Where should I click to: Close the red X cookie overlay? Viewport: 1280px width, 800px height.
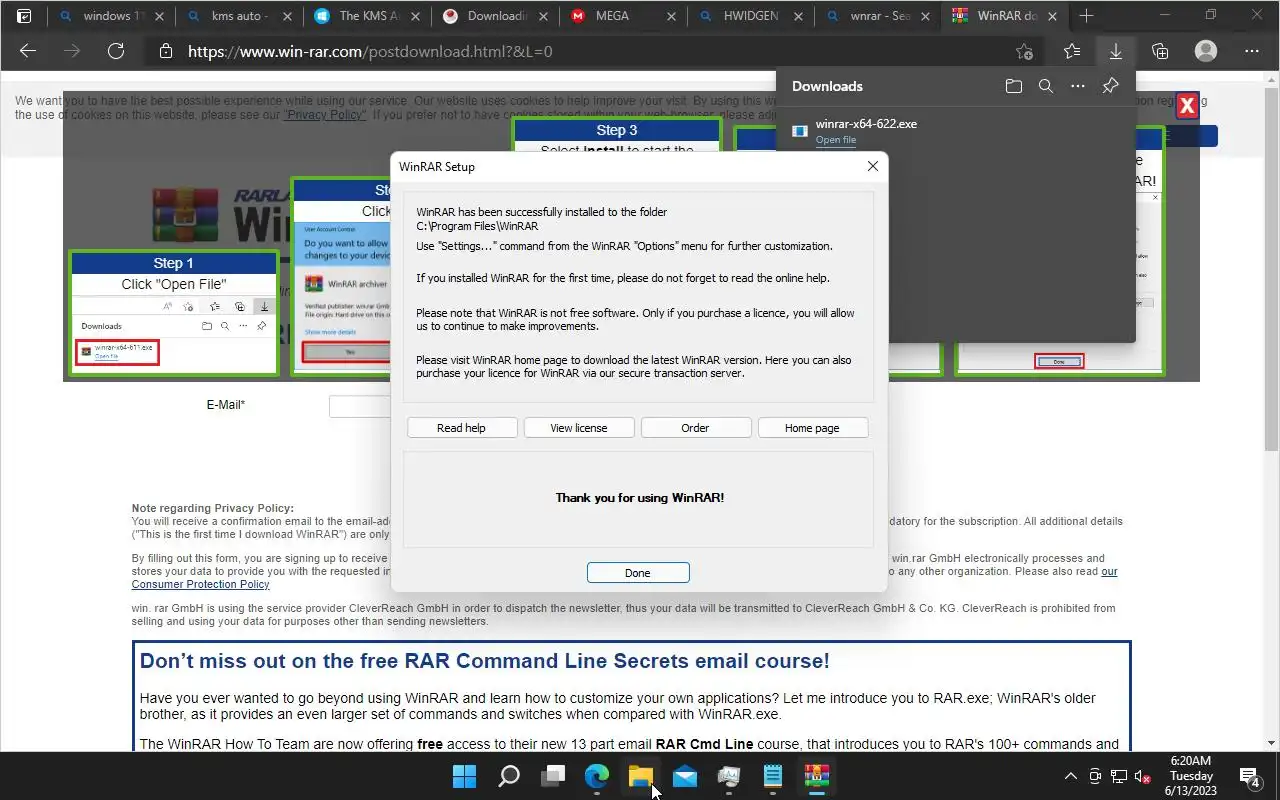1187,105
